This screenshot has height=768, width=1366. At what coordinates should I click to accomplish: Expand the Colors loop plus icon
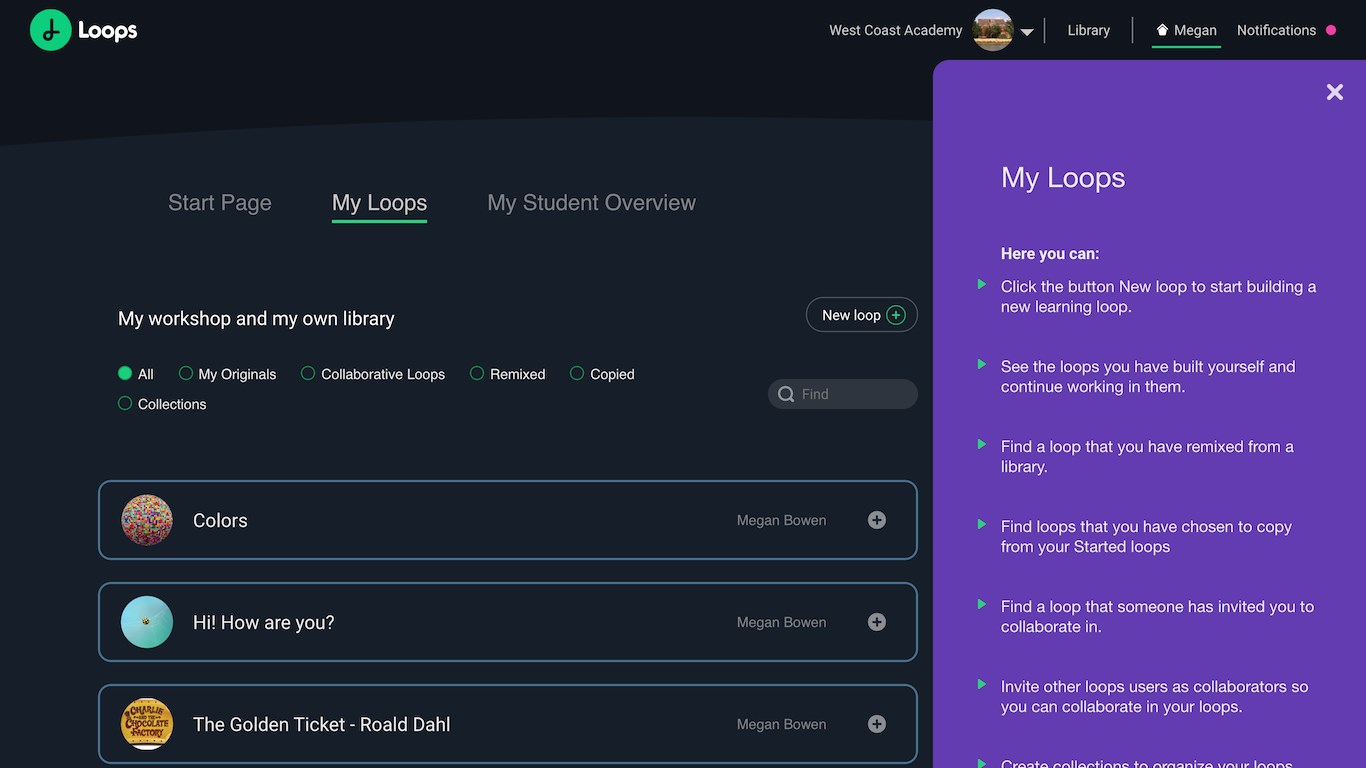(x=877, y=520)
